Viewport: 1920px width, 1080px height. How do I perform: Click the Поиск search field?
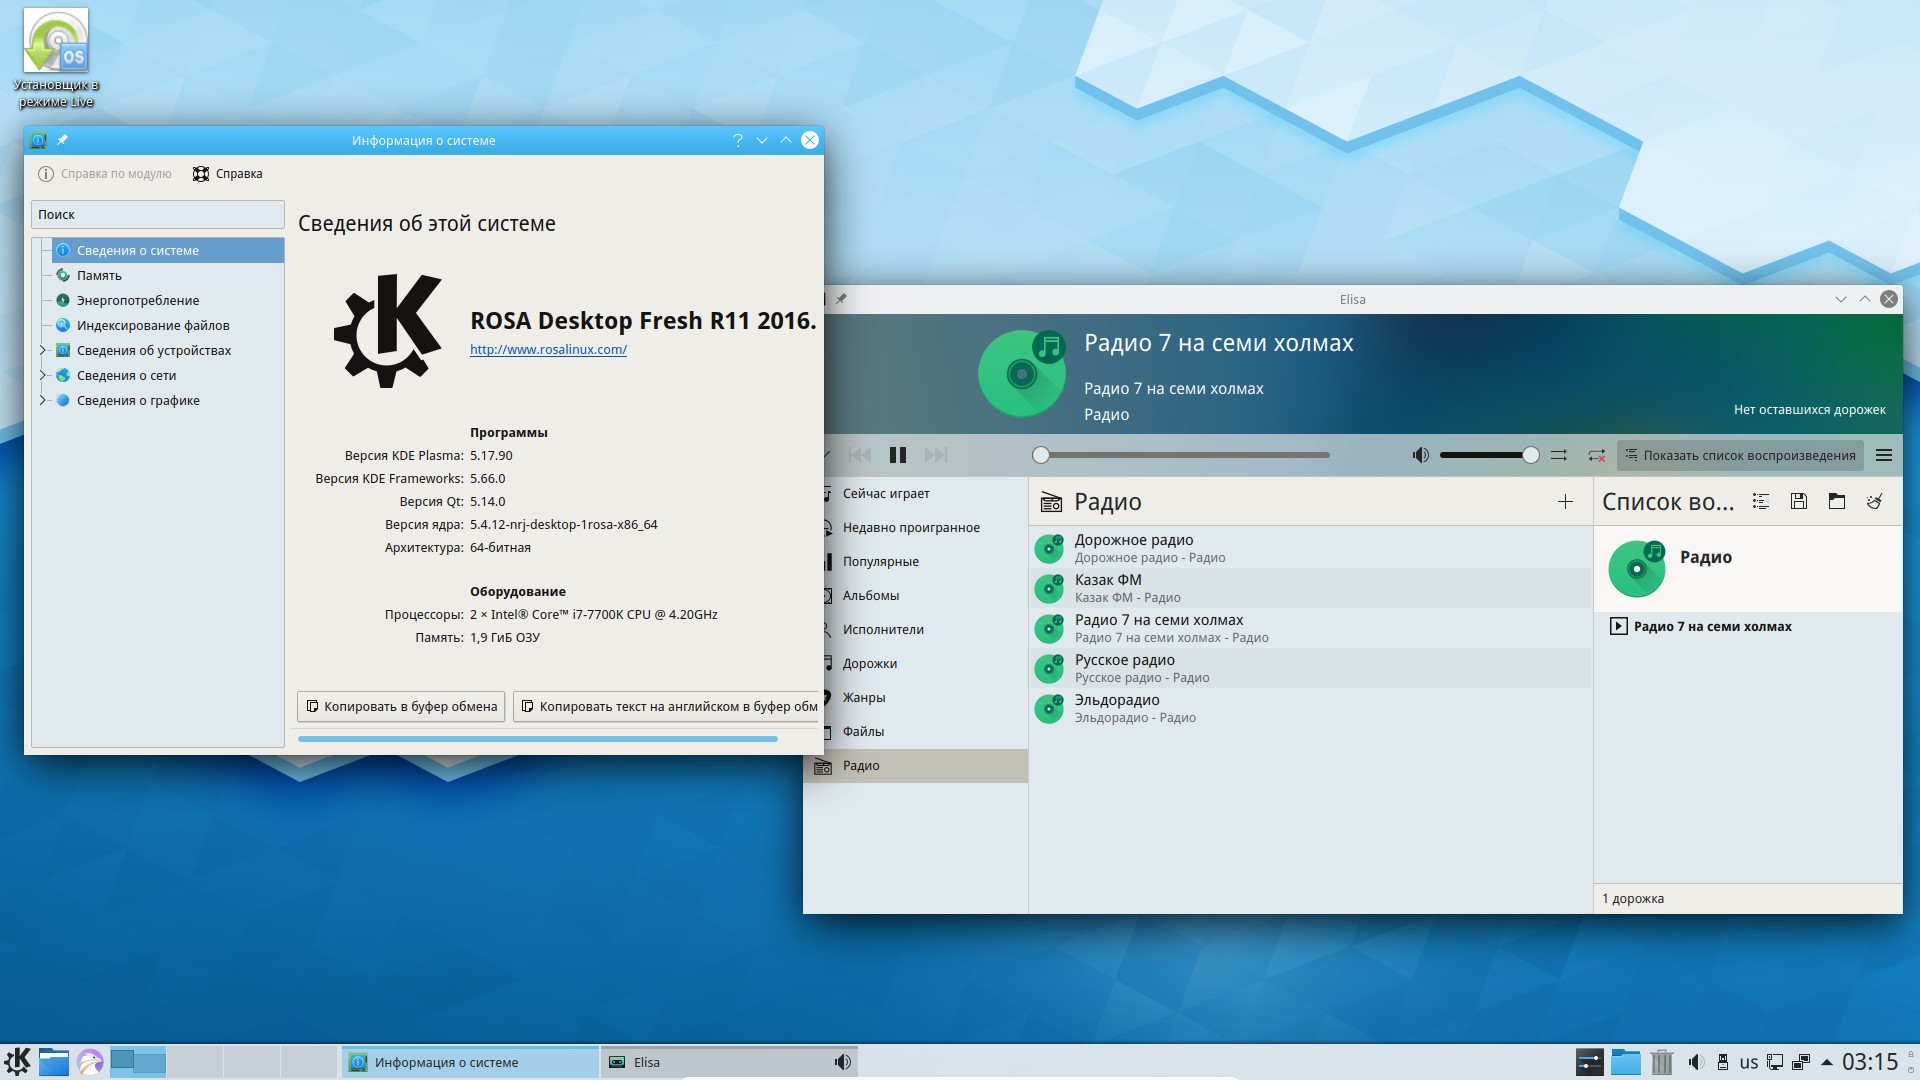[x=157, y=214]
